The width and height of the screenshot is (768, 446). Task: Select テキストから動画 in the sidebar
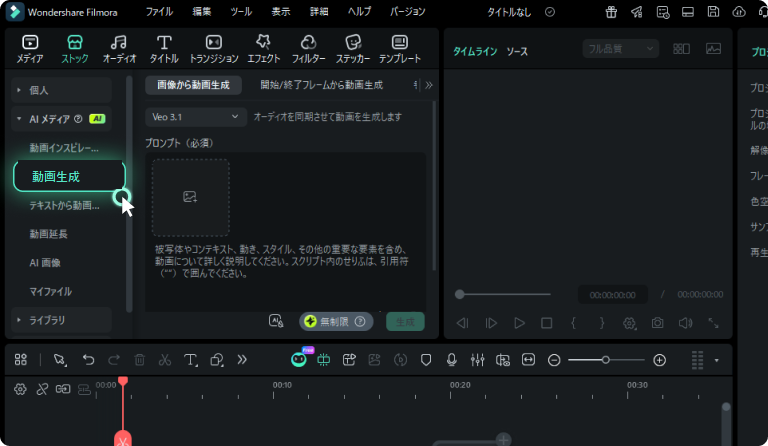64,206
